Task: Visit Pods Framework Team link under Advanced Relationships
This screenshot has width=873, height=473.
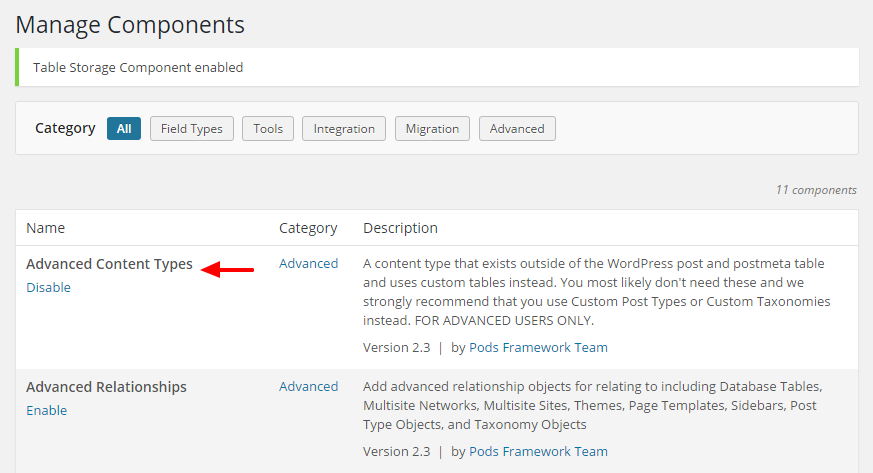Action: click(538, 452)
